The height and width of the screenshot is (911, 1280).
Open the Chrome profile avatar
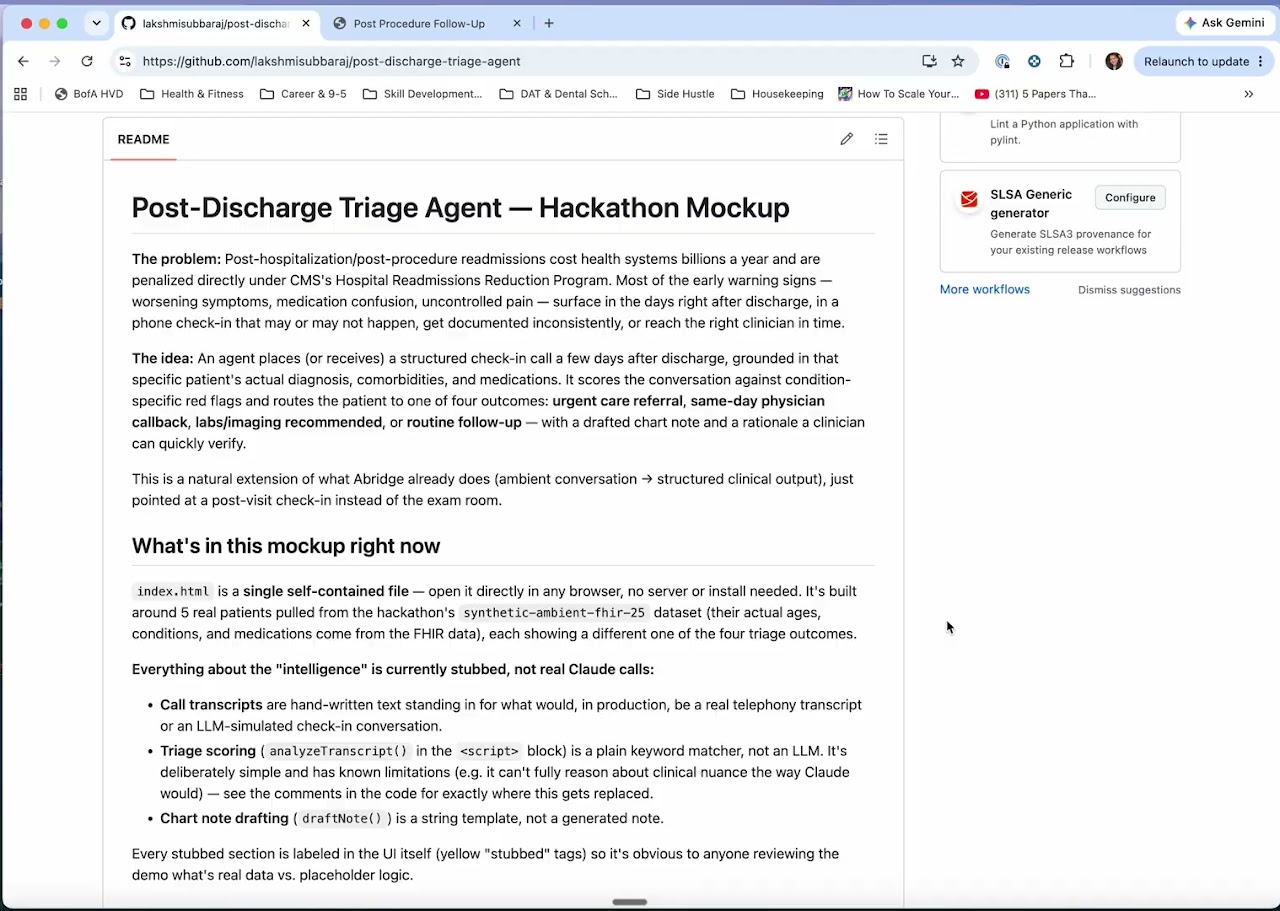pyautogui.click(x=1113, y=61)
